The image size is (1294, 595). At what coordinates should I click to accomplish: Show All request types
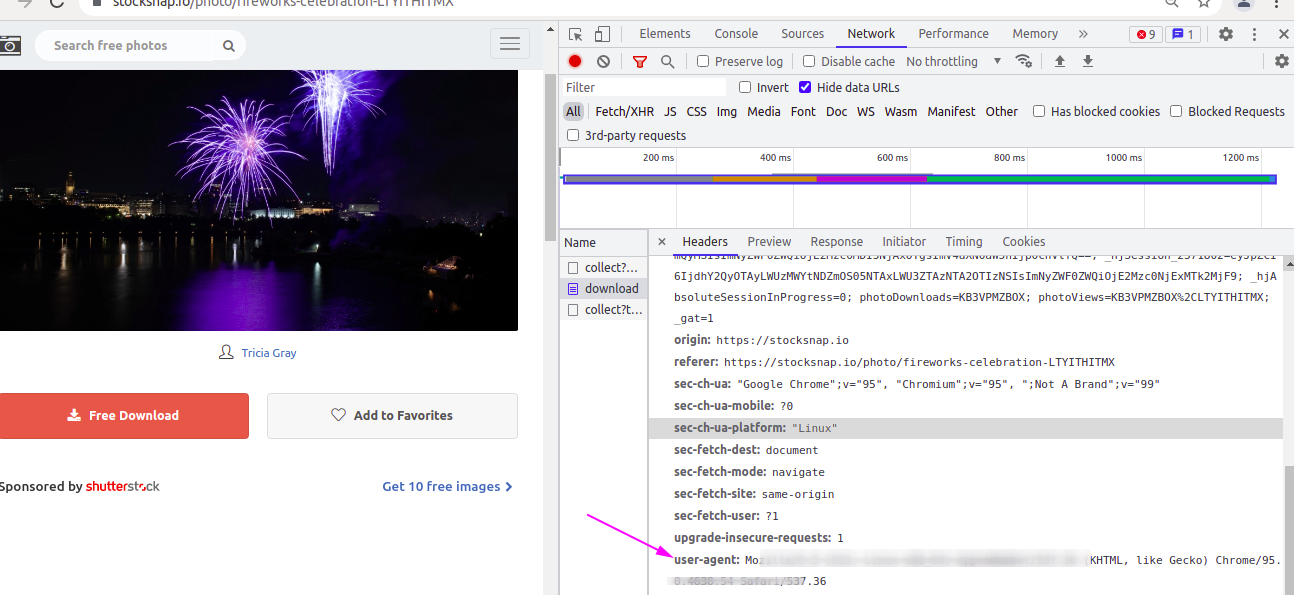[x=573, y=111]
